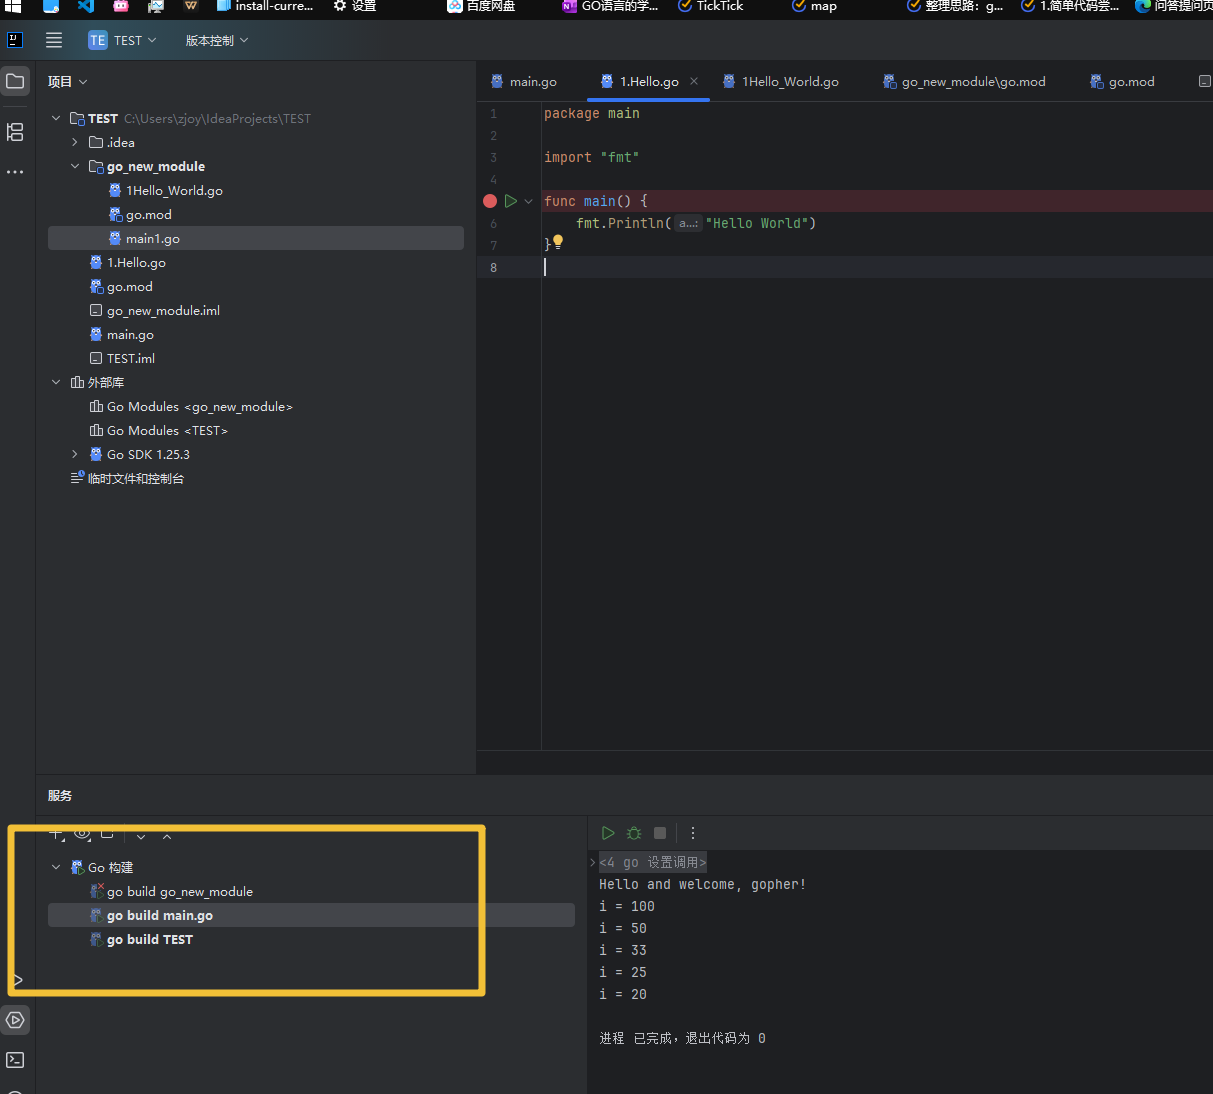The height and width of the screenshot is (1094, 1213).
Task: Open 项目 view dropdown
Action: (68, 81)
